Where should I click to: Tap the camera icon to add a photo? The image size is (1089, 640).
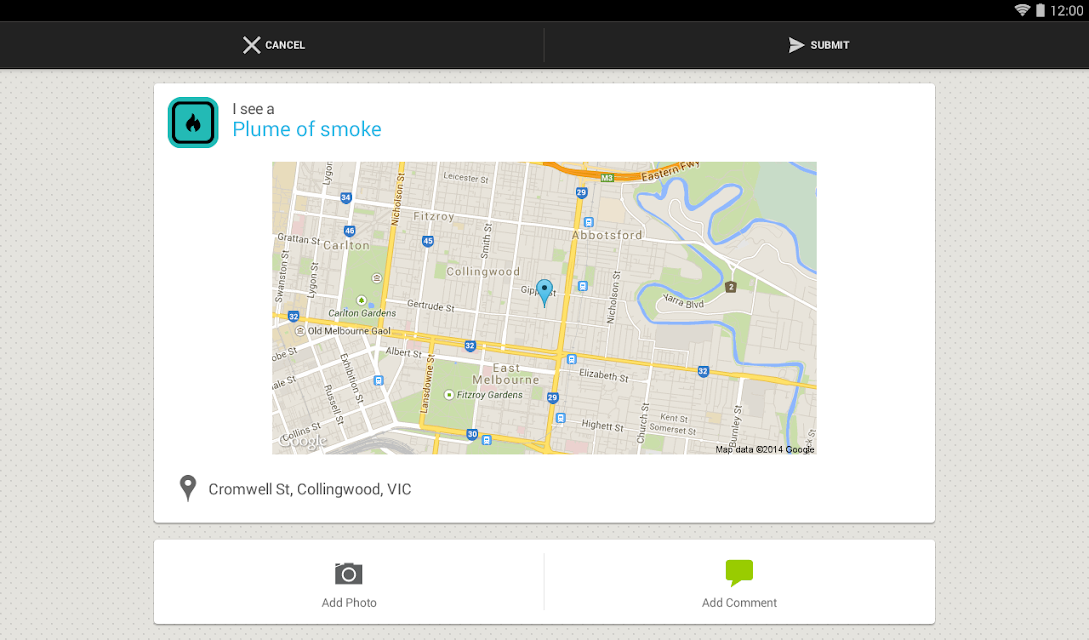pyautogui.click(x=349, y=574)
